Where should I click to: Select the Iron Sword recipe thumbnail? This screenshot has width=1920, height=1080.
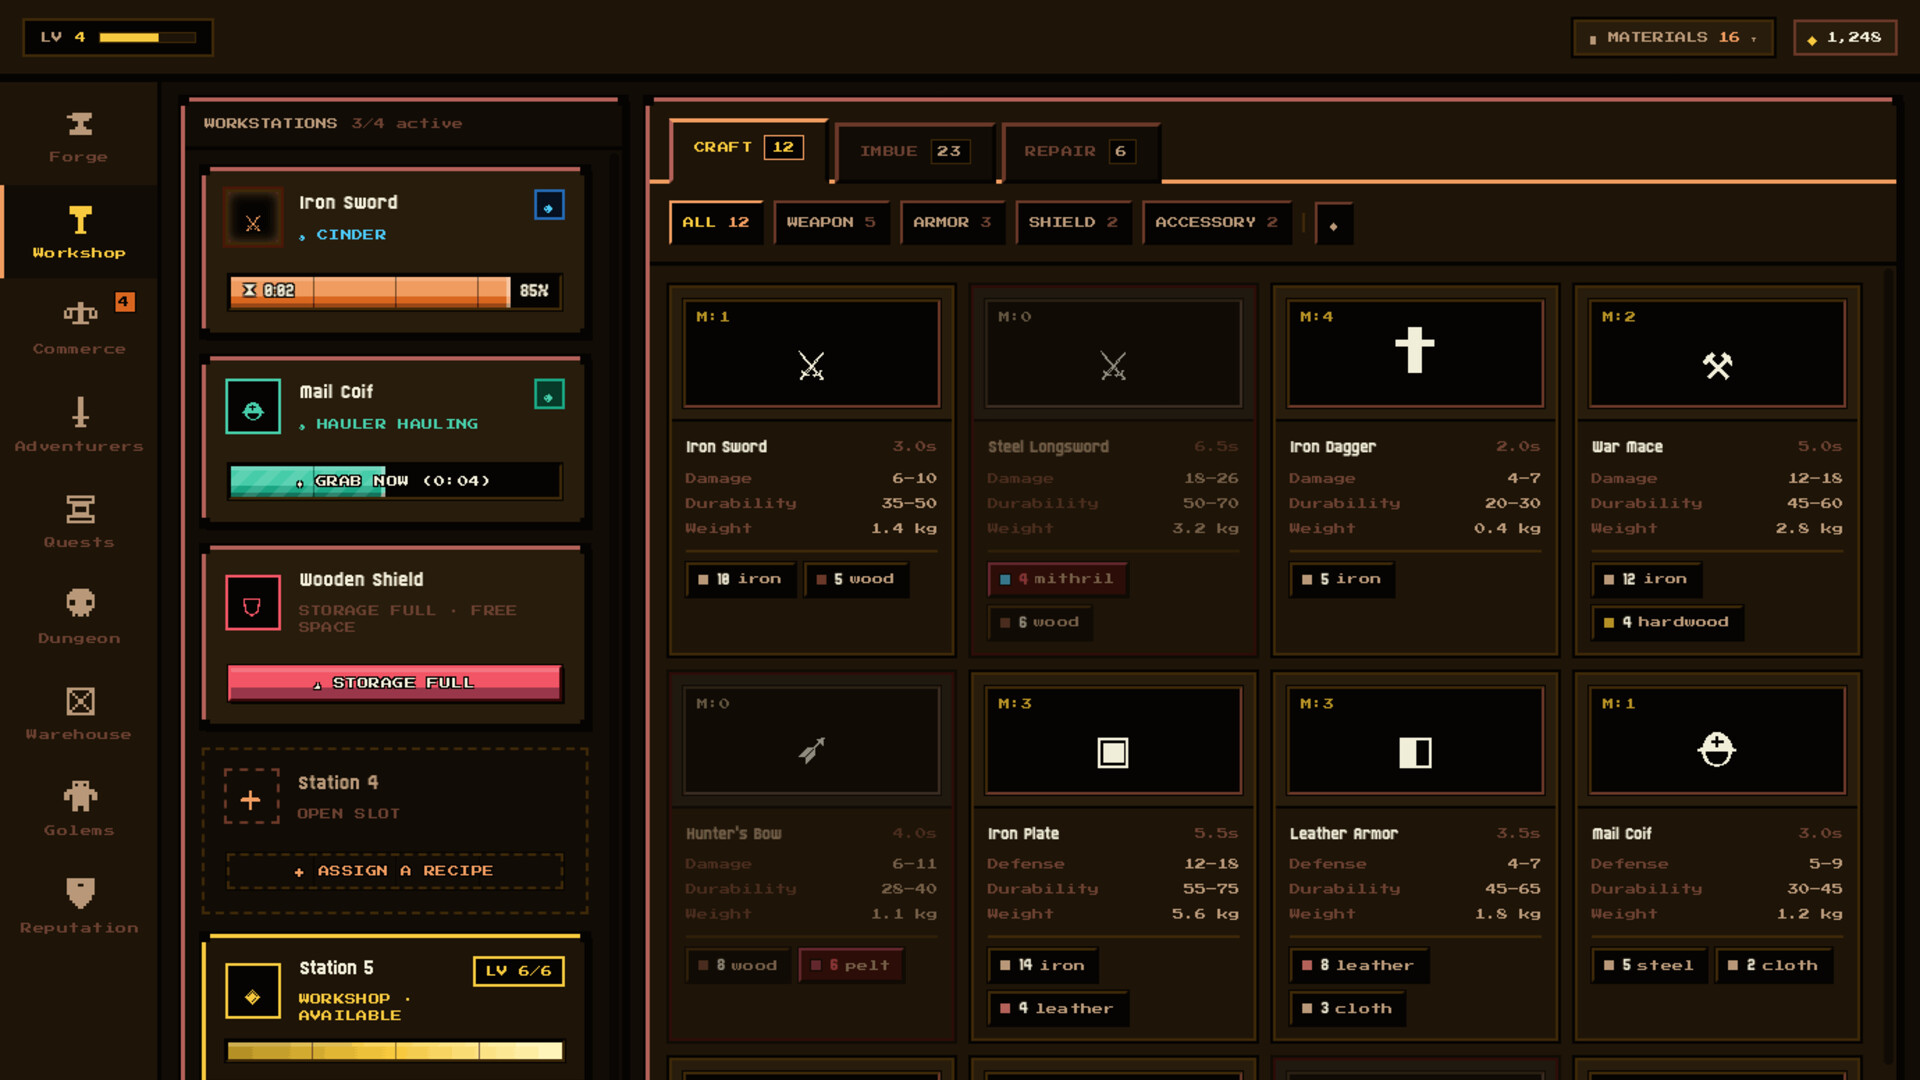tap(812, 353)
